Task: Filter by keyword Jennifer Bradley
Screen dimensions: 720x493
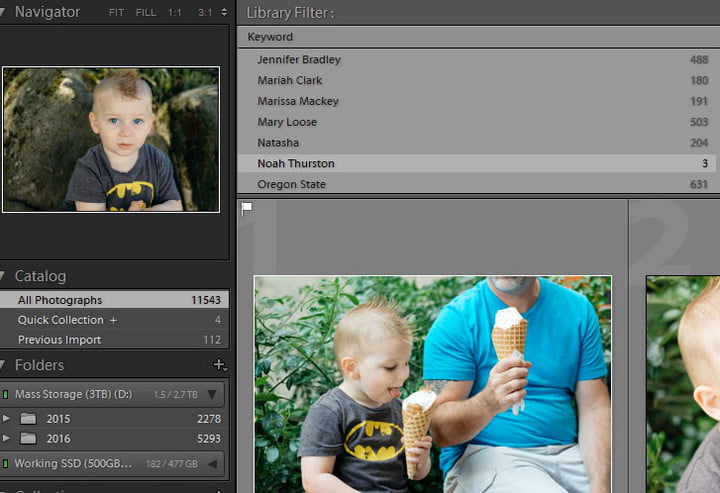Action: 477,60
